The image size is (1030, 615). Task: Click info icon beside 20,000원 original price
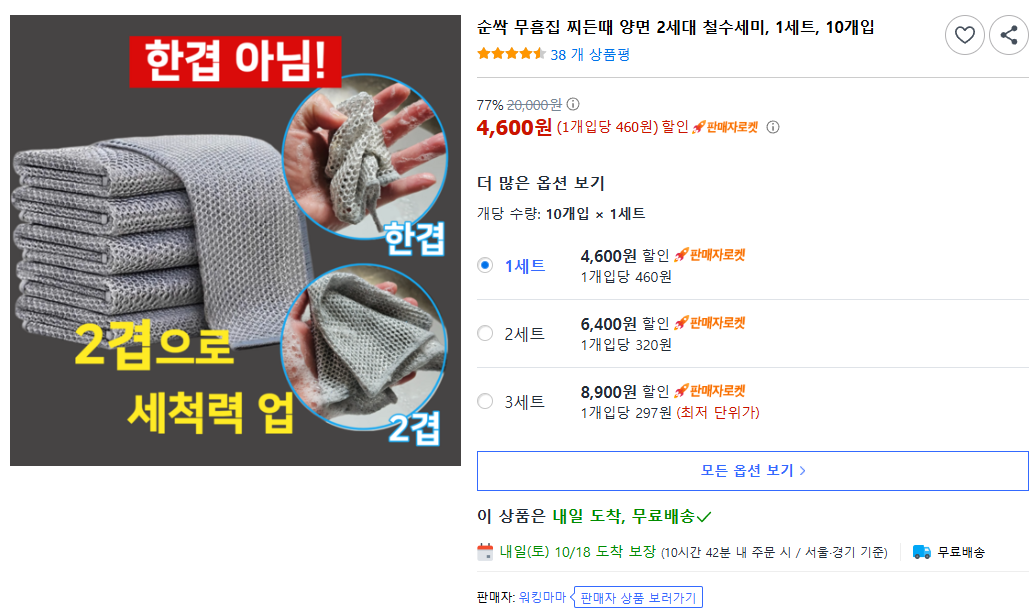573,104
